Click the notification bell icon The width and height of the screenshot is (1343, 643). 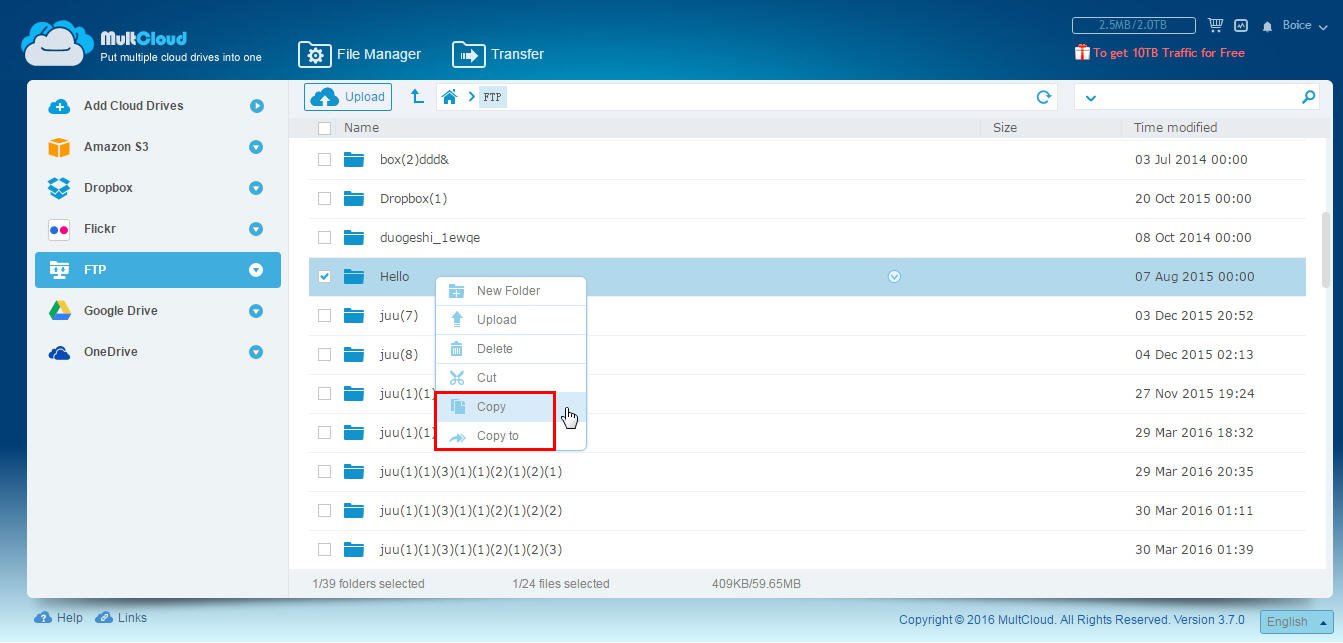coord(1267,26)
